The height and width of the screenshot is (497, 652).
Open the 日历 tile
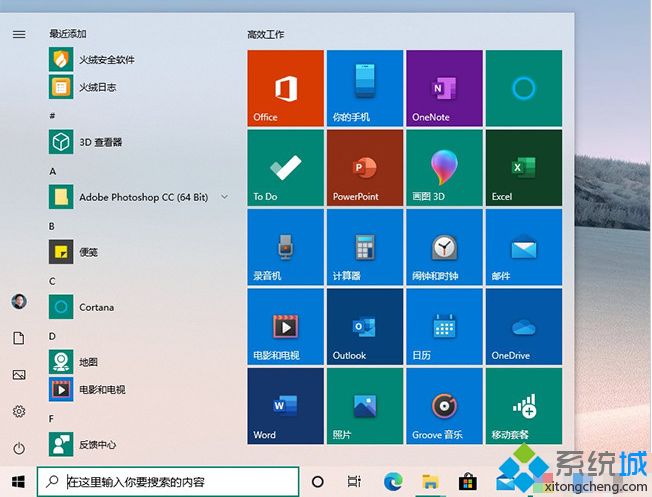click(x=444, y=326)
